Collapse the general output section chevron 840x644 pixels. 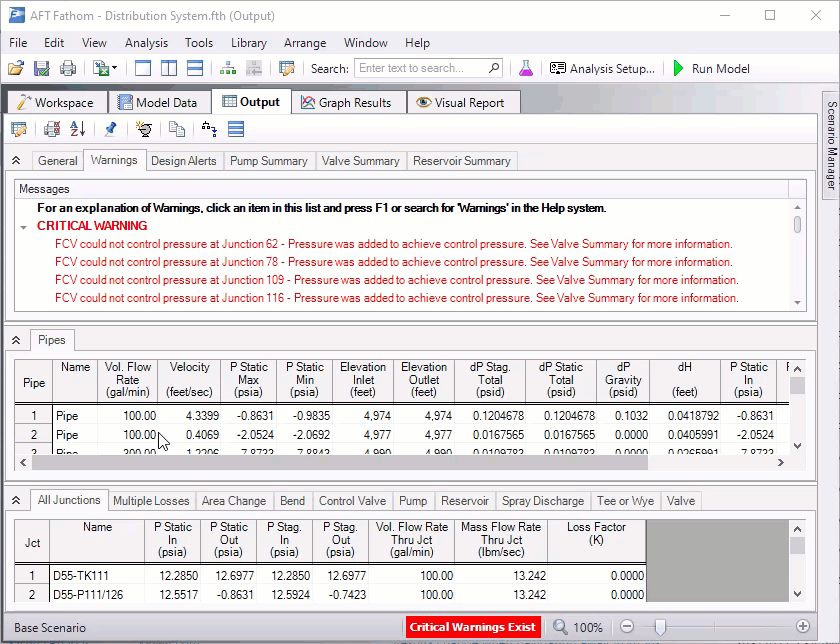point(16,161)
